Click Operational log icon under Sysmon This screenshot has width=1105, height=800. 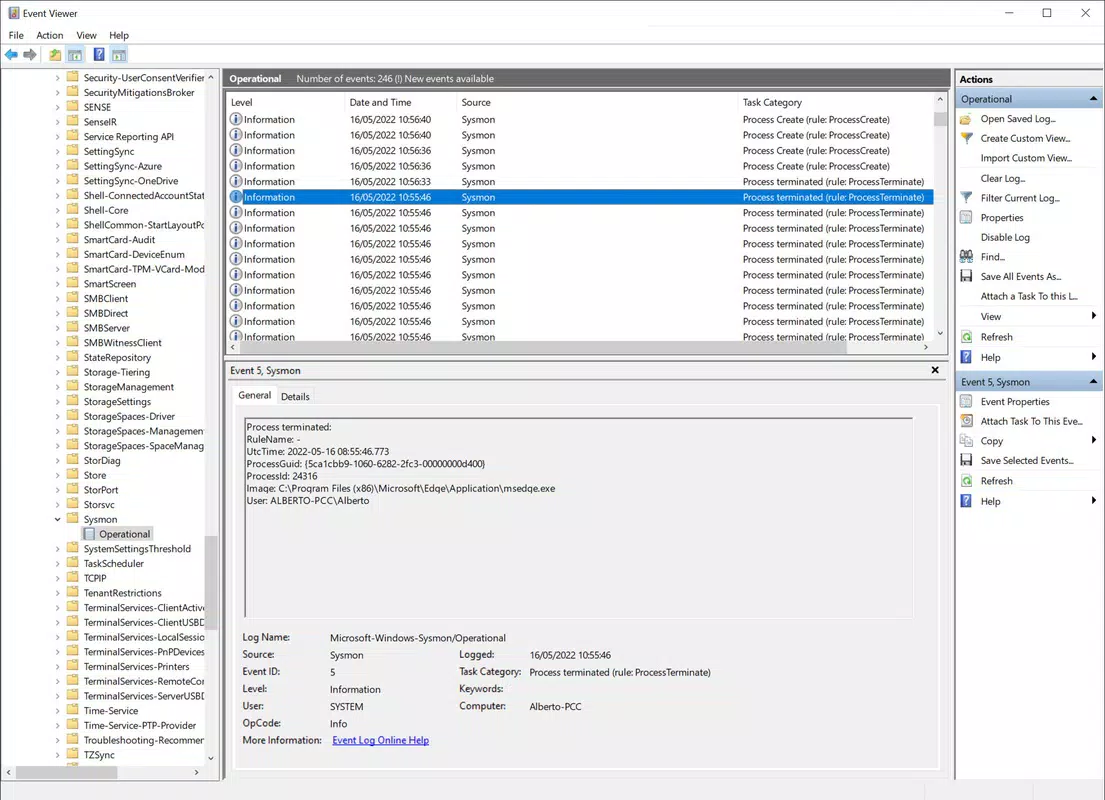coord(89,534)
